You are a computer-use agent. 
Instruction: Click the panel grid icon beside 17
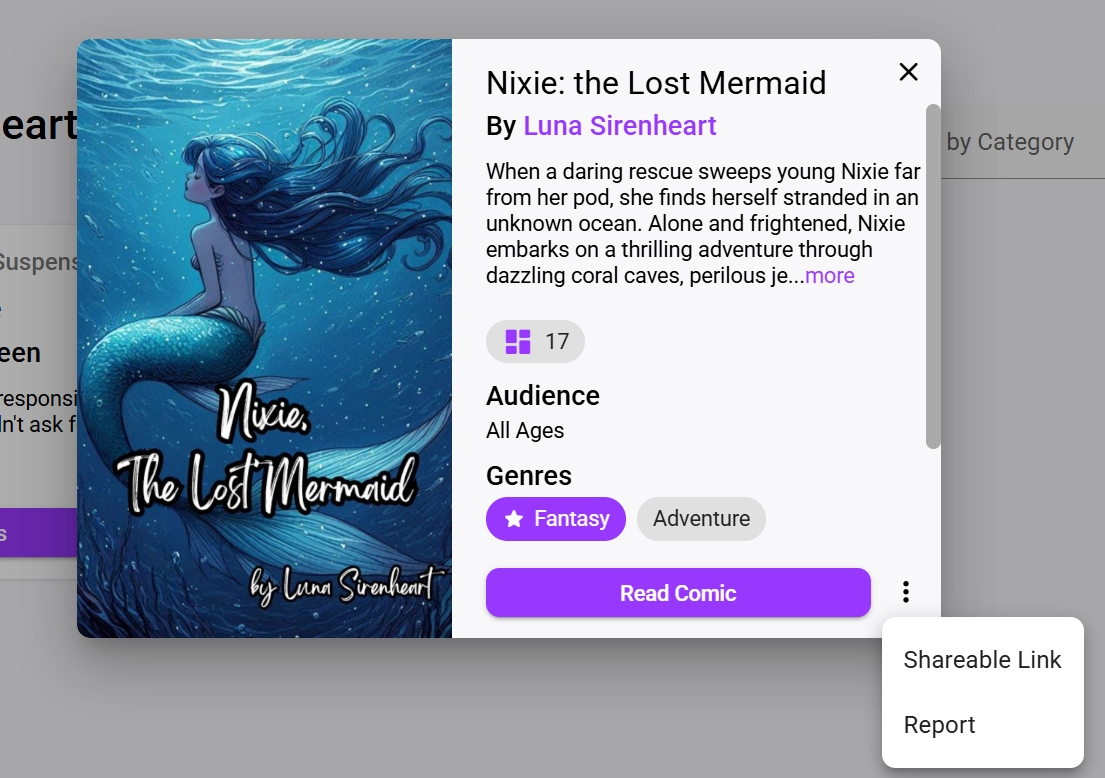518,342
